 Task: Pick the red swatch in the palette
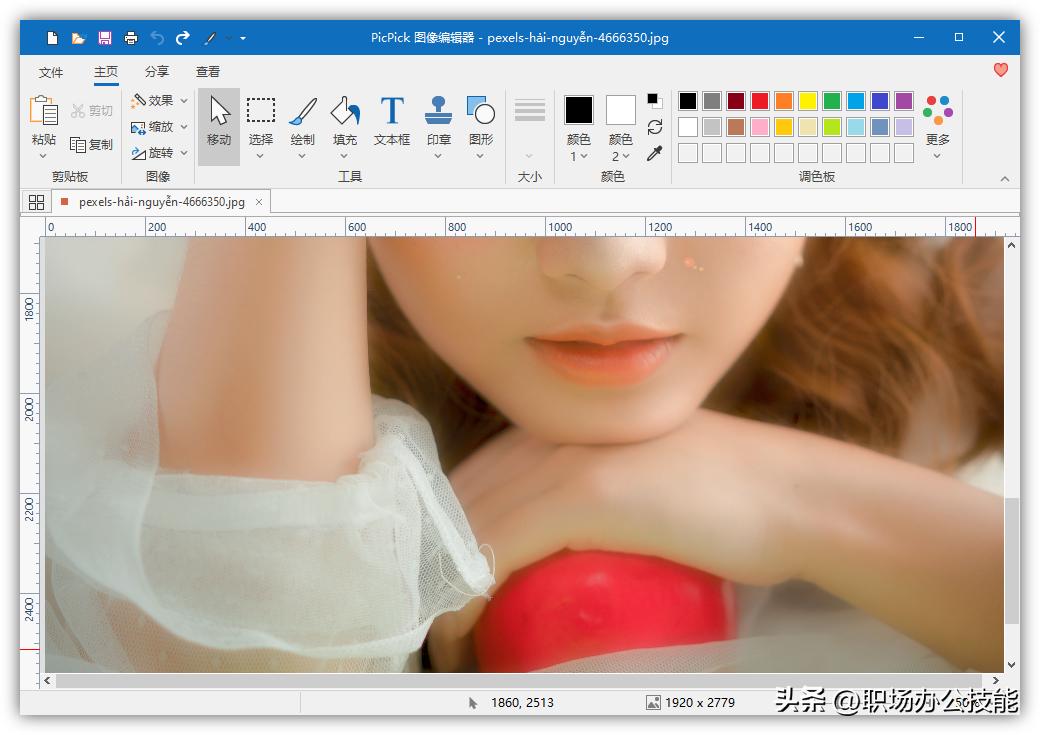coord(760,101)
